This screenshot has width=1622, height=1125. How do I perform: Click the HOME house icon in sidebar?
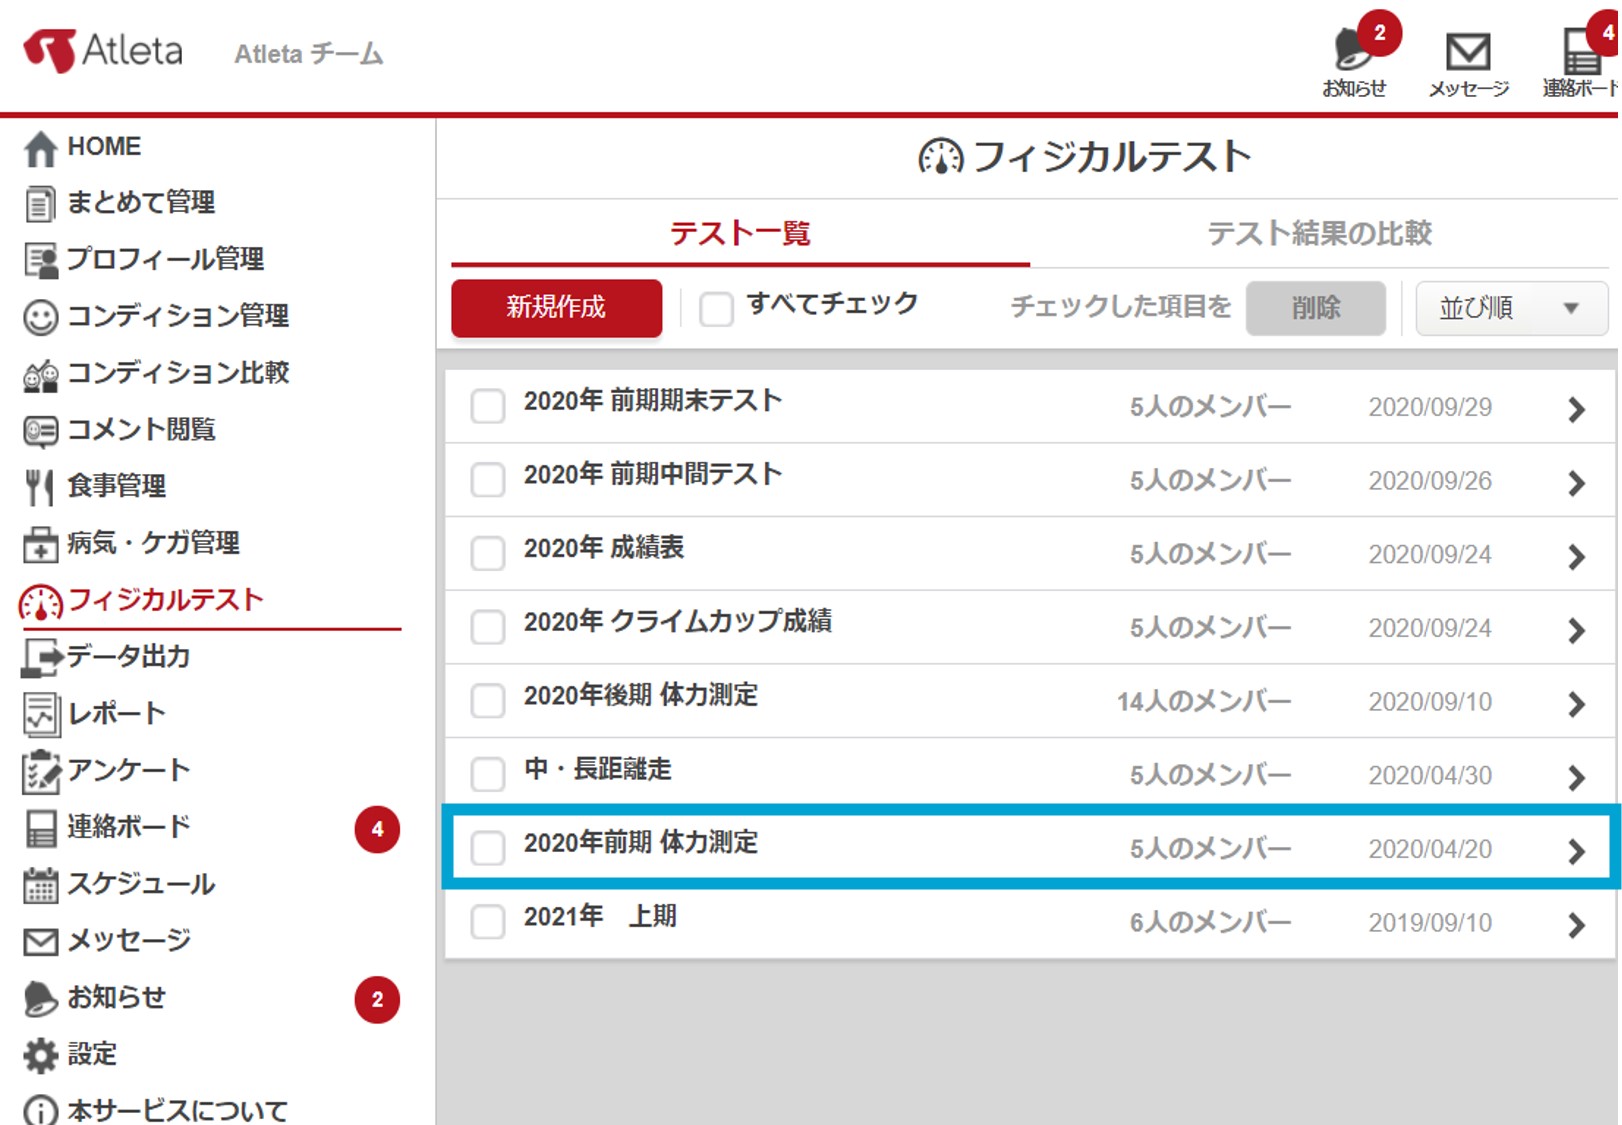(x=40, y=148)
